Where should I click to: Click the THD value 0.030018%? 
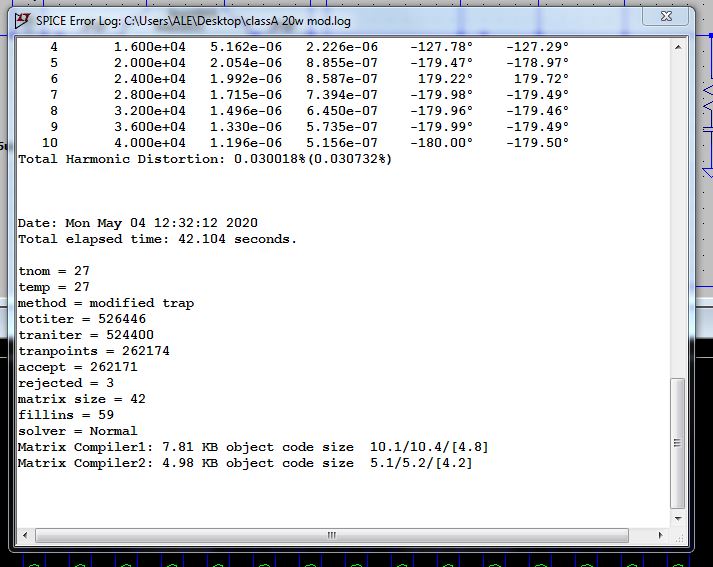click(270, 159)
